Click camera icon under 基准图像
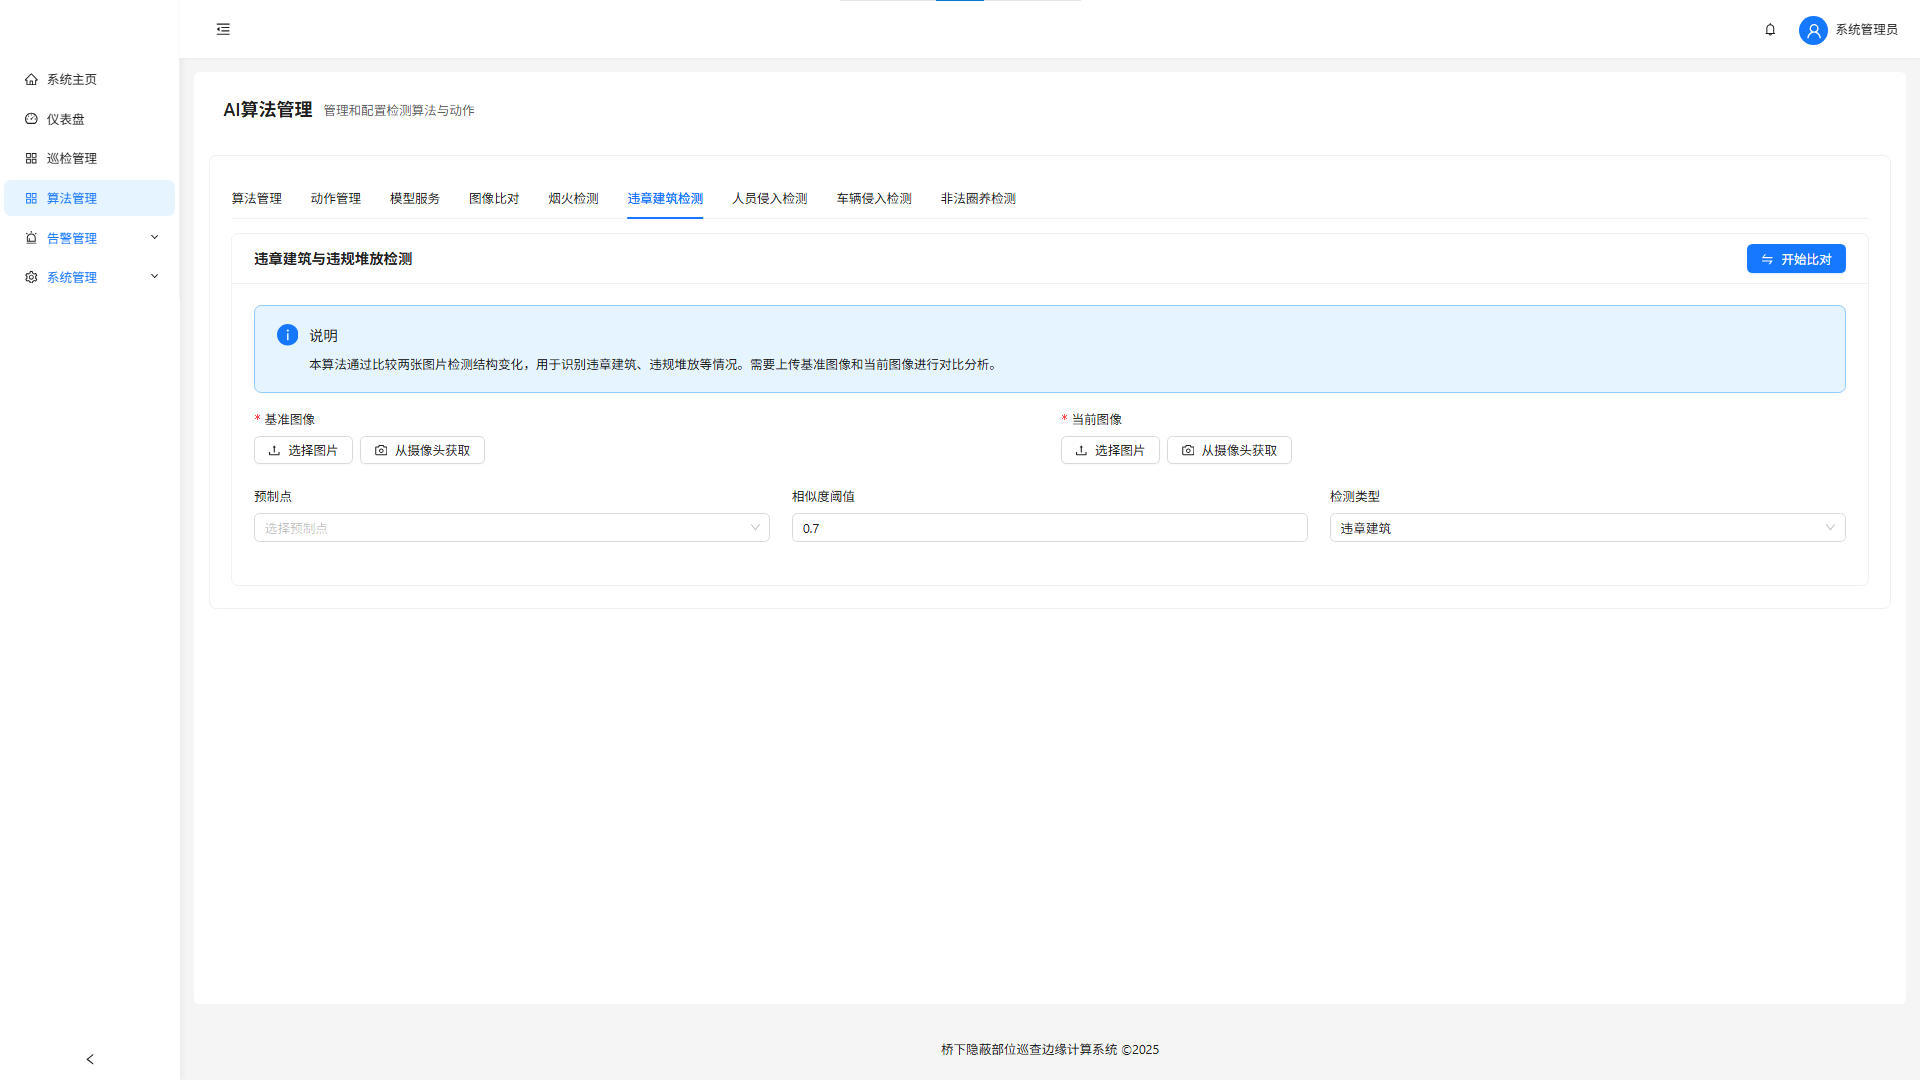The width and height of the screenshot is (1920, 1080). [381, 450]
